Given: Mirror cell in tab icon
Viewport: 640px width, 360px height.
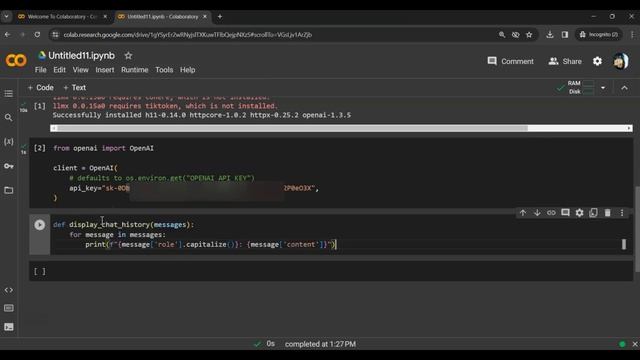Looking at the screenshot, I should (593, 213).
